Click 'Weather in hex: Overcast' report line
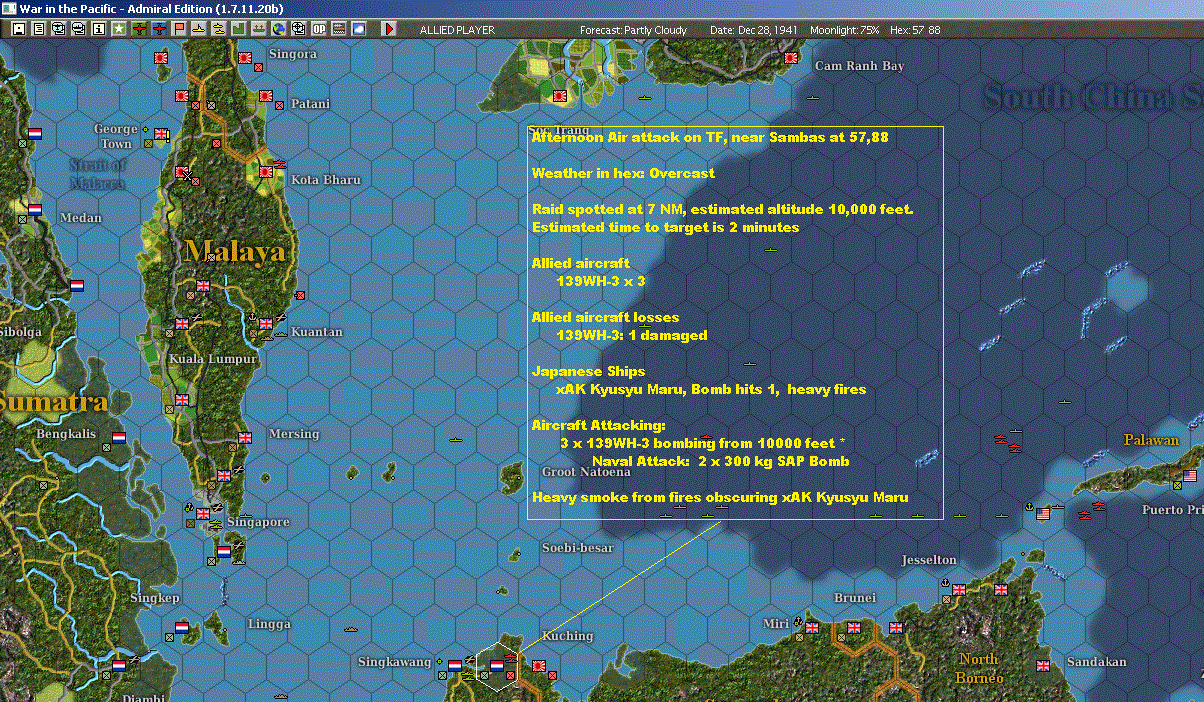Screen dimensions: 1204x702 pyautogui.click(x=623, y=173)
